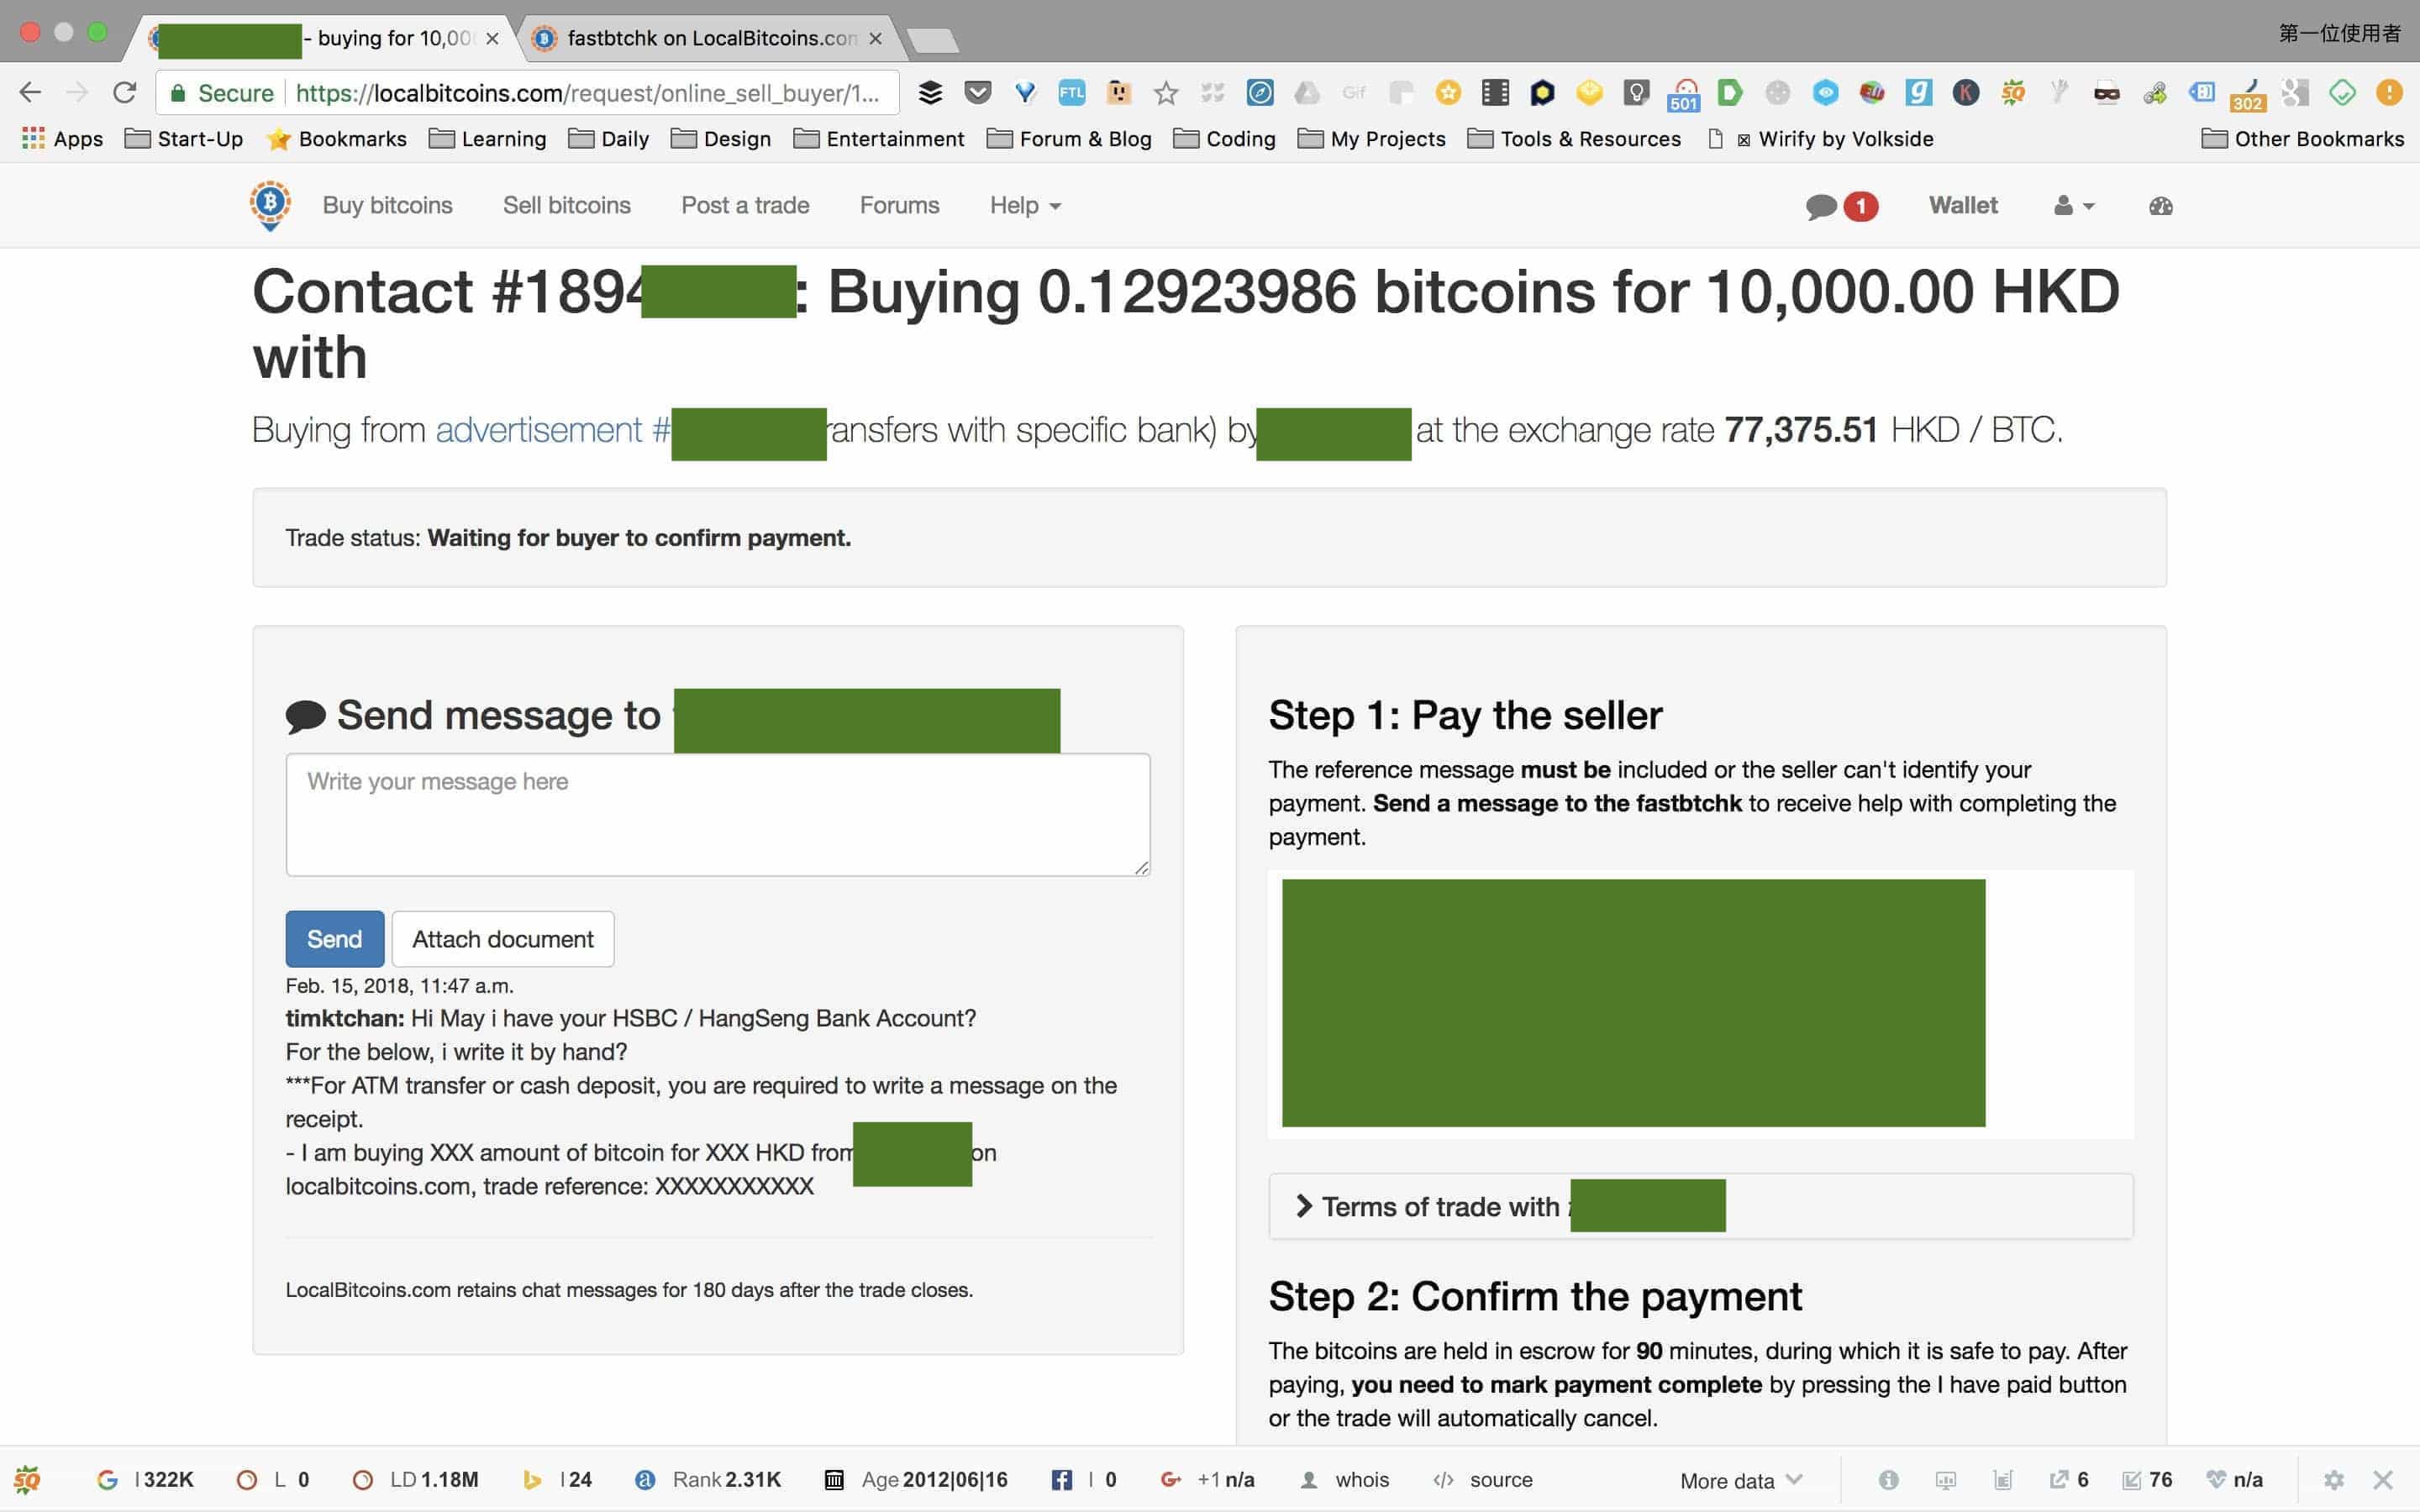
Task: Open the My Projects bookmarks folder
Action: pos(1372,139)
